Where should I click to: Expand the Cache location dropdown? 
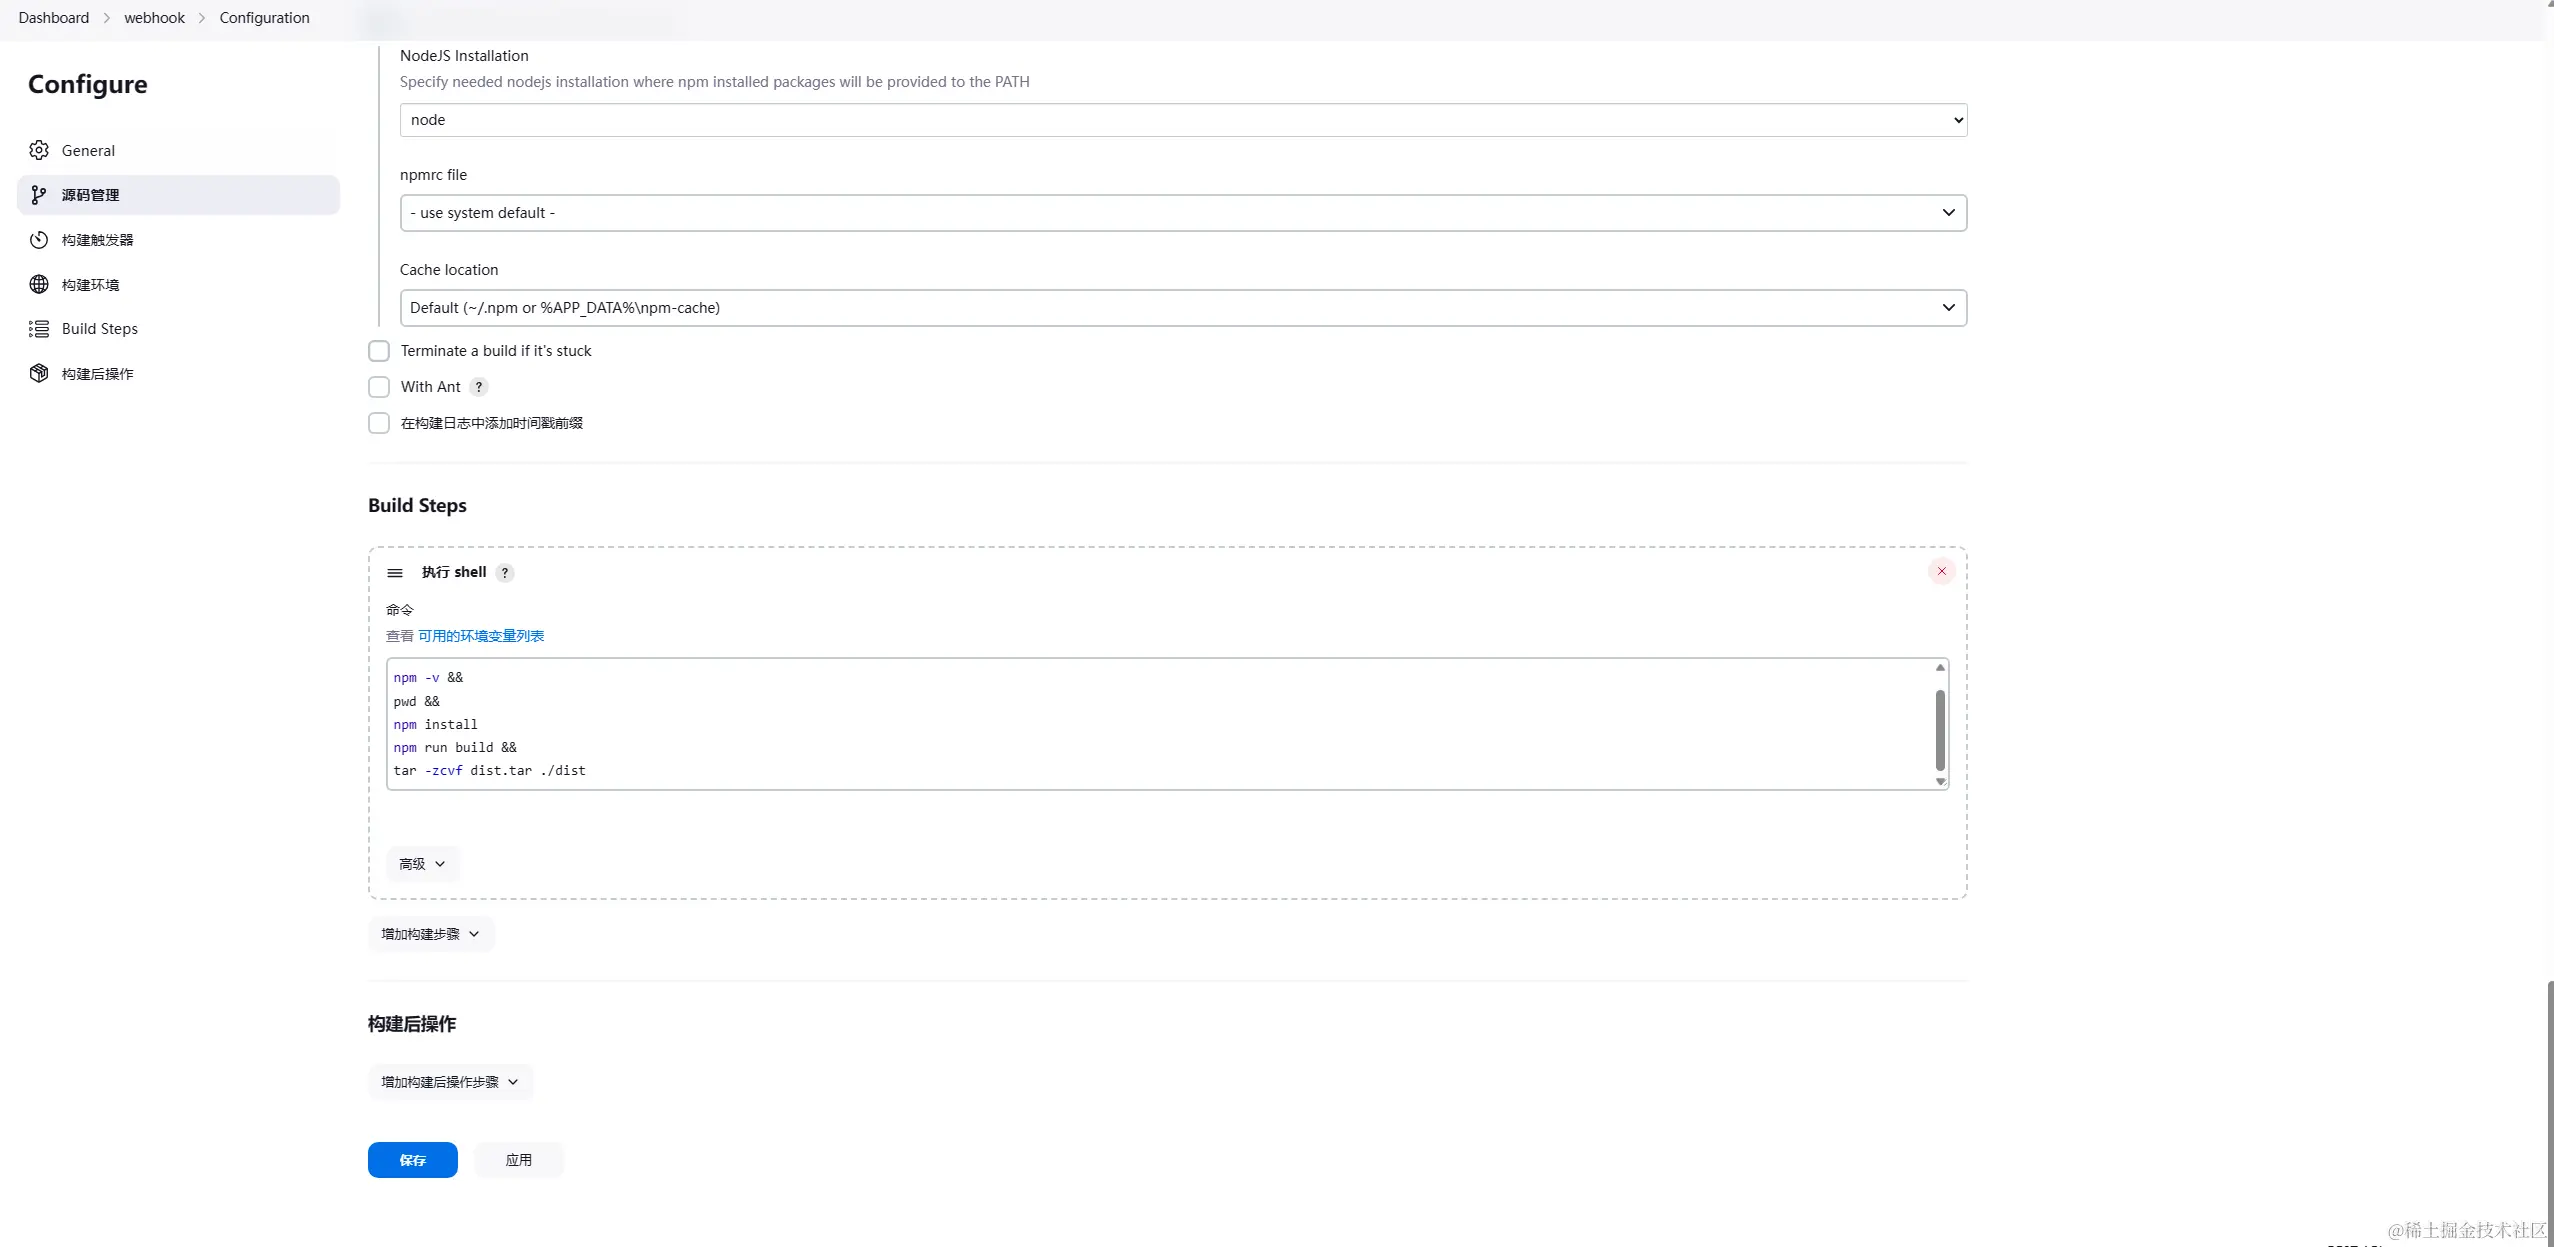pos(1182,308)
